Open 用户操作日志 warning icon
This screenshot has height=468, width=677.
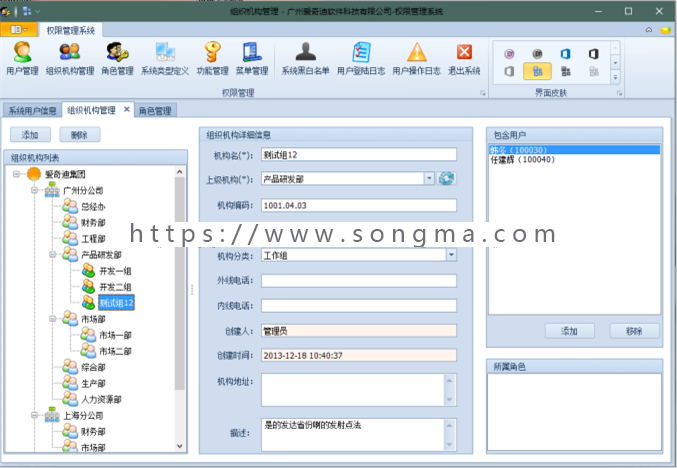pos(416,58)
